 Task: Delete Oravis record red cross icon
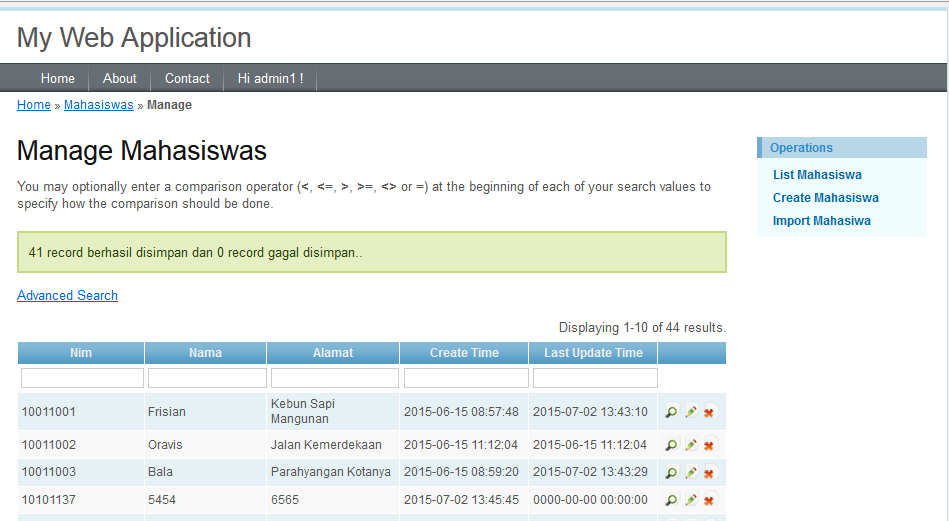point(709,445)
